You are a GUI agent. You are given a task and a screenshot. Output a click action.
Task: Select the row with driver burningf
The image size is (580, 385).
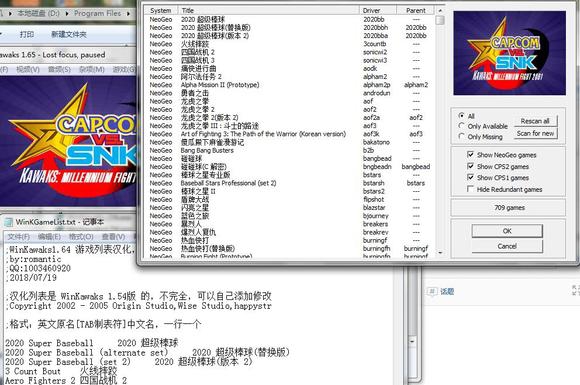click(x=289, y=240)
